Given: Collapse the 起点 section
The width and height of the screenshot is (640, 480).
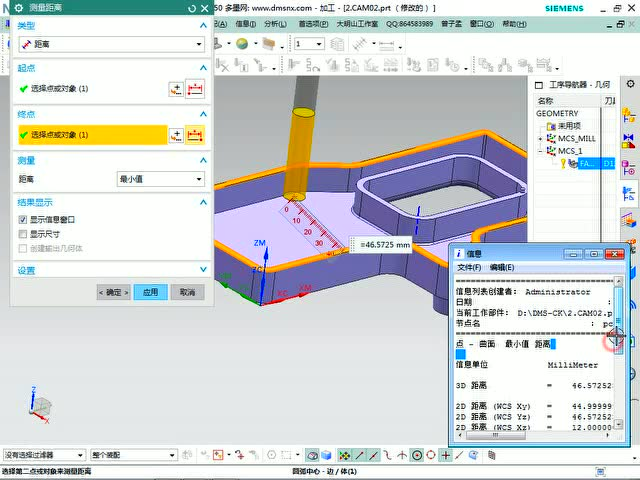Looking at the screenshot, I should tap(203, 68).
